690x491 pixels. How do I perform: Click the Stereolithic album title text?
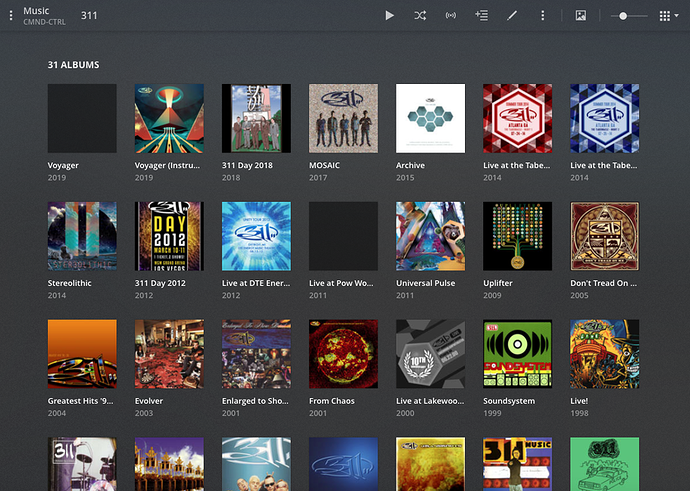[x=70, y=283]
